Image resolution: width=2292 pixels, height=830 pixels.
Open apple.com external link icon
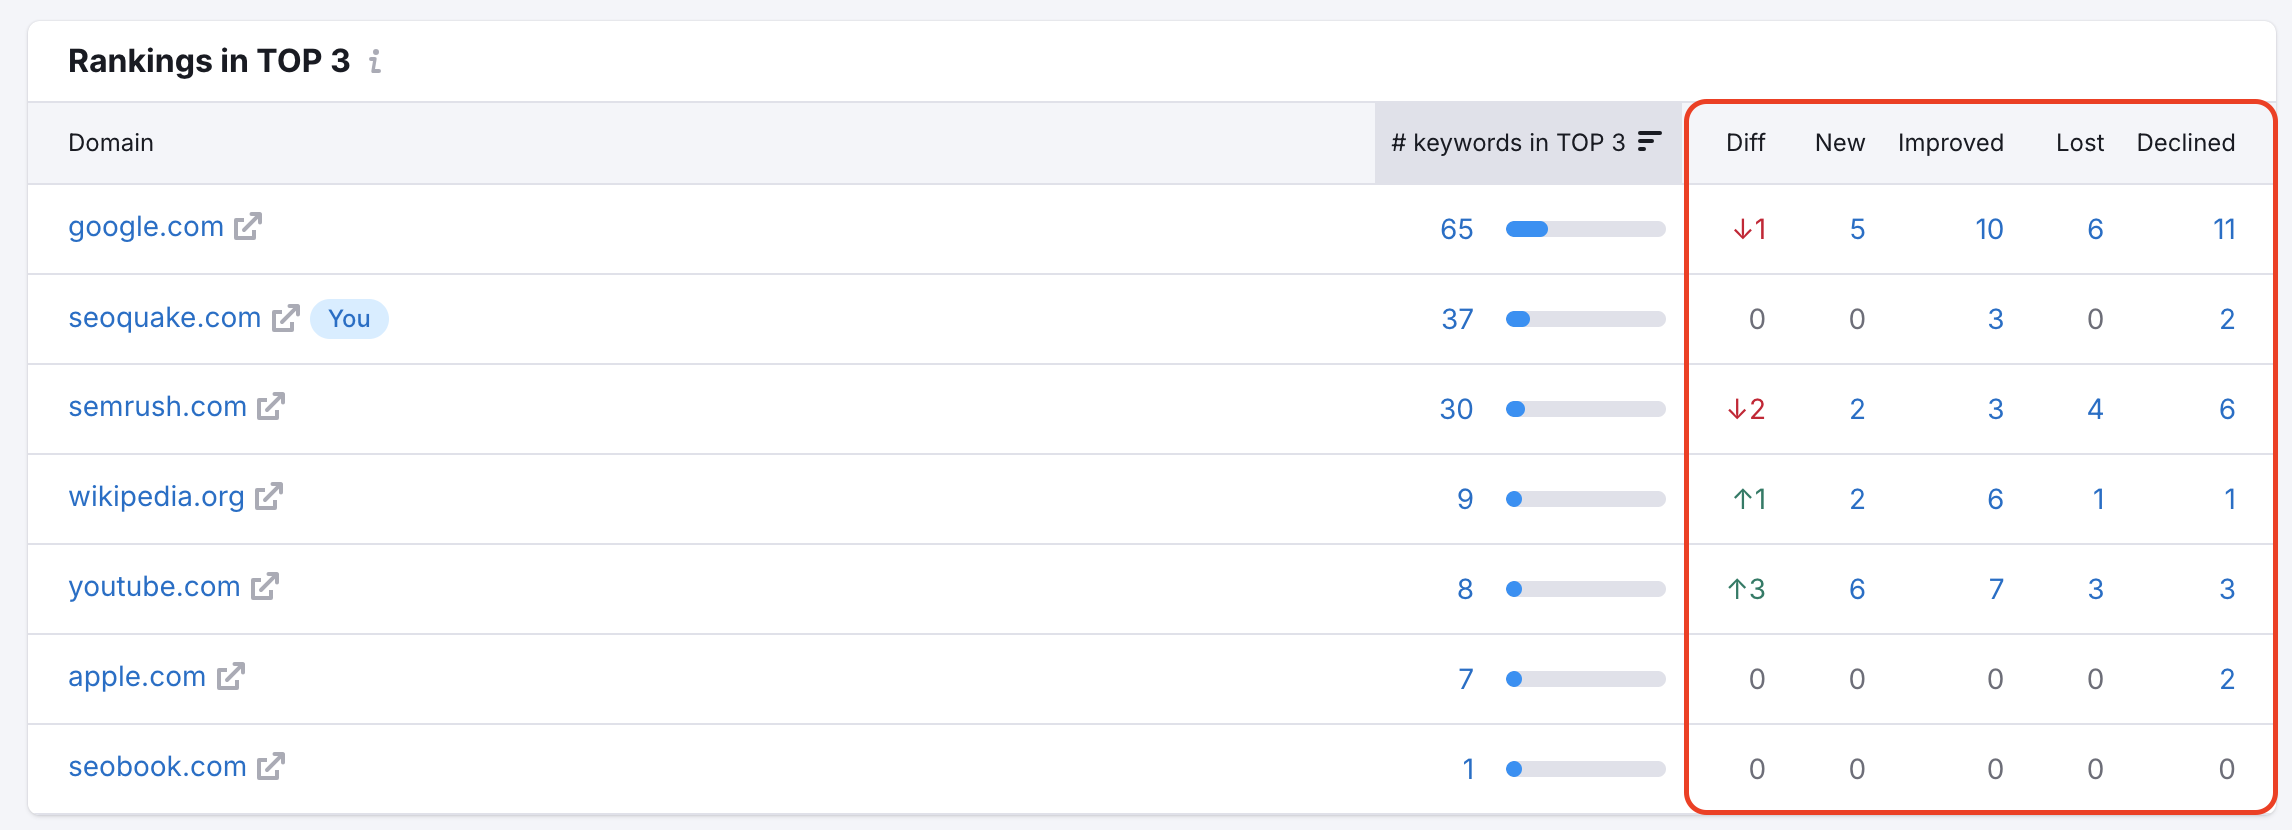(x=231, y=677)
